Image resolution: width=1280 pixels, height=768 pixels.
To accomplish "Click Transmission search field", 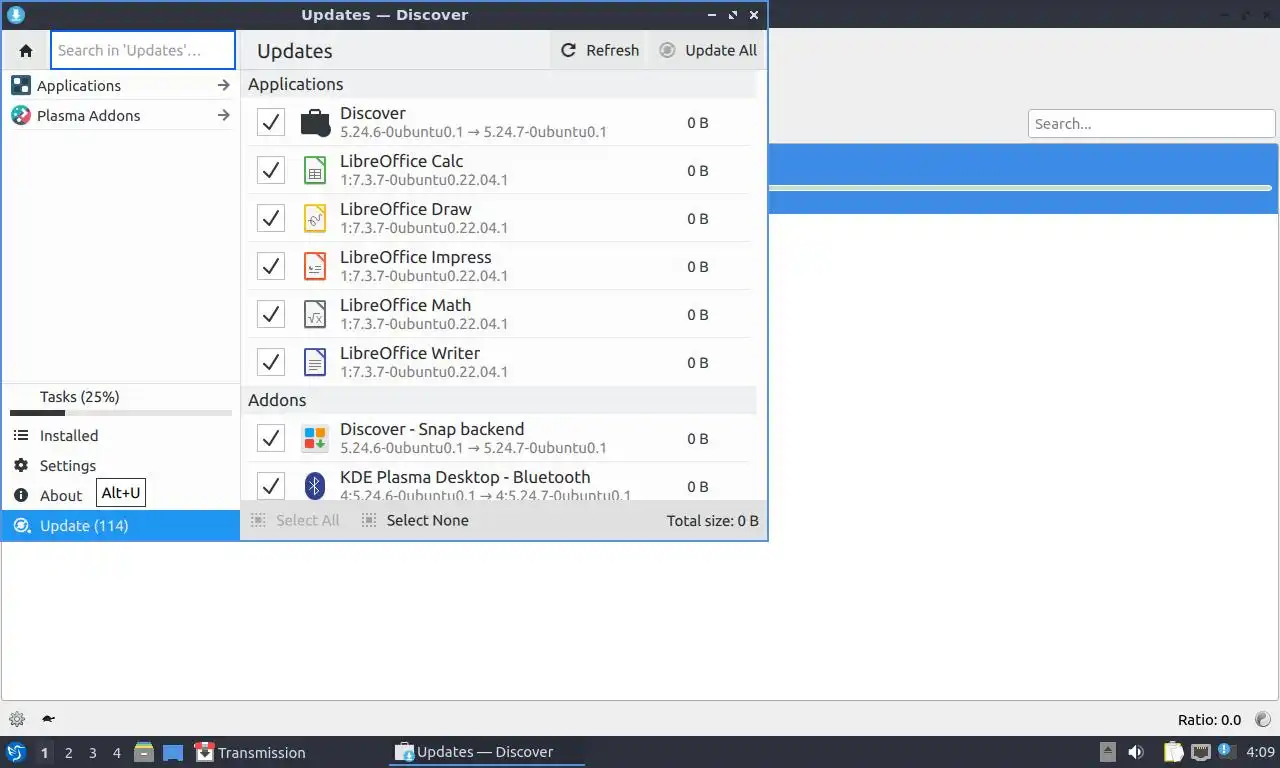I will point(1151,124).
